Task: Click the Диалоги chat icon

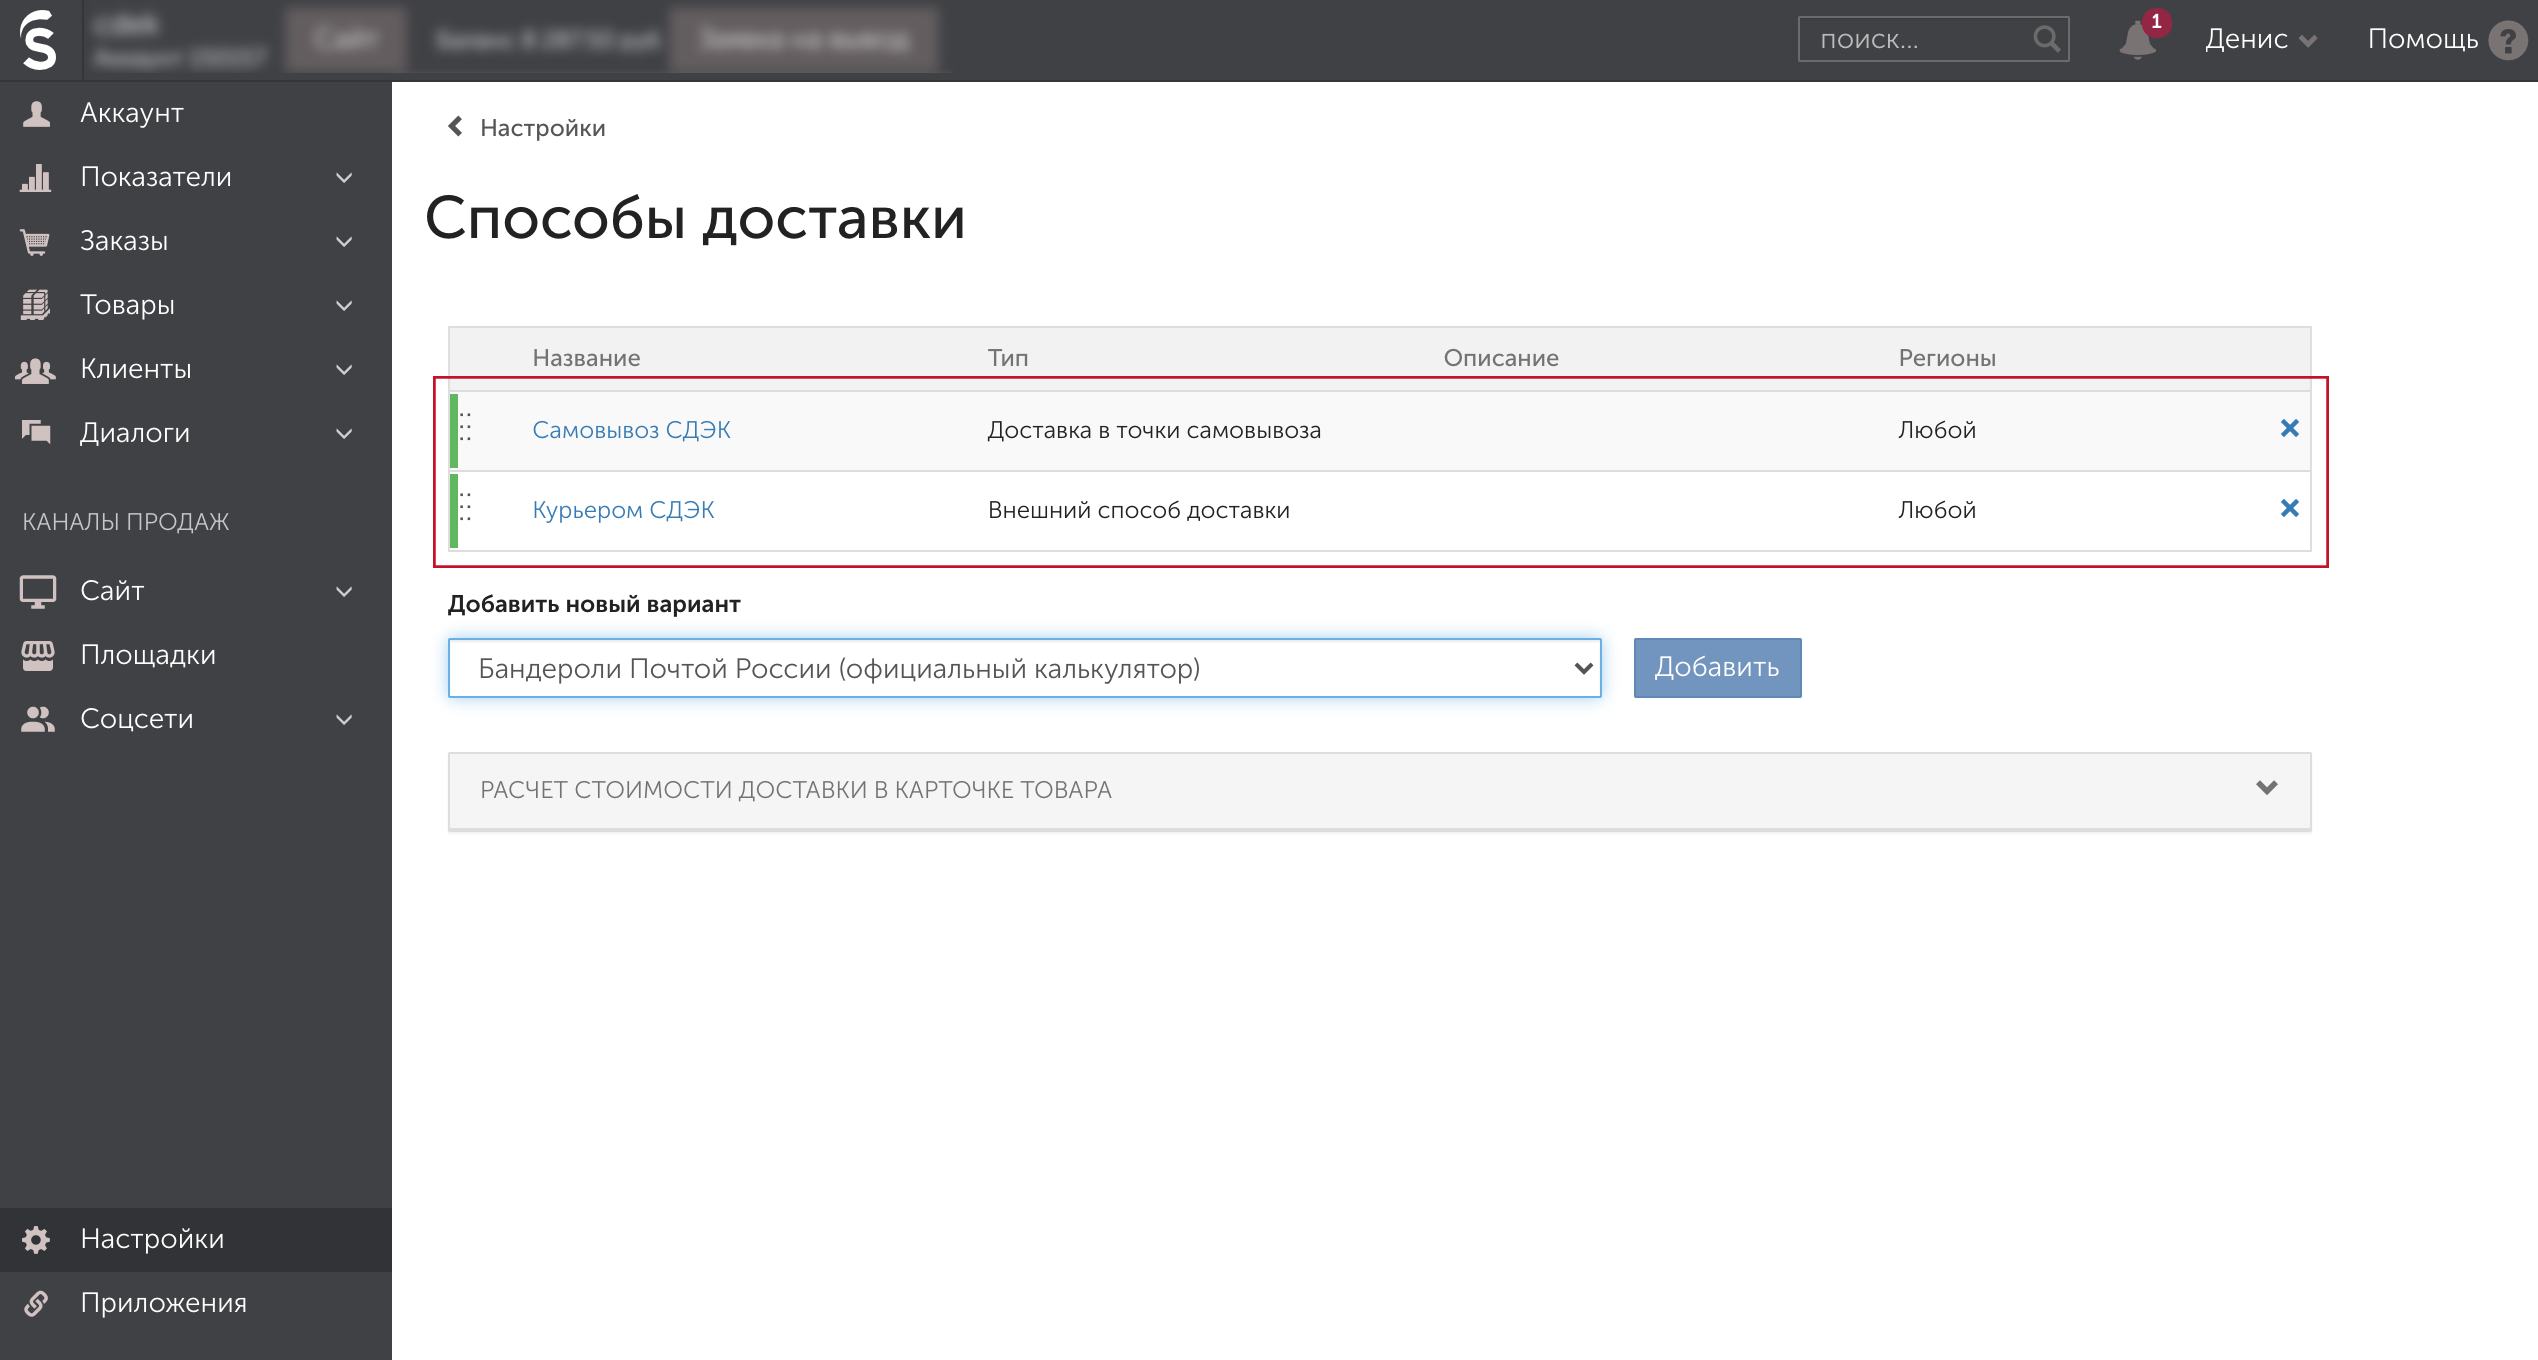Action: point(36,432)
